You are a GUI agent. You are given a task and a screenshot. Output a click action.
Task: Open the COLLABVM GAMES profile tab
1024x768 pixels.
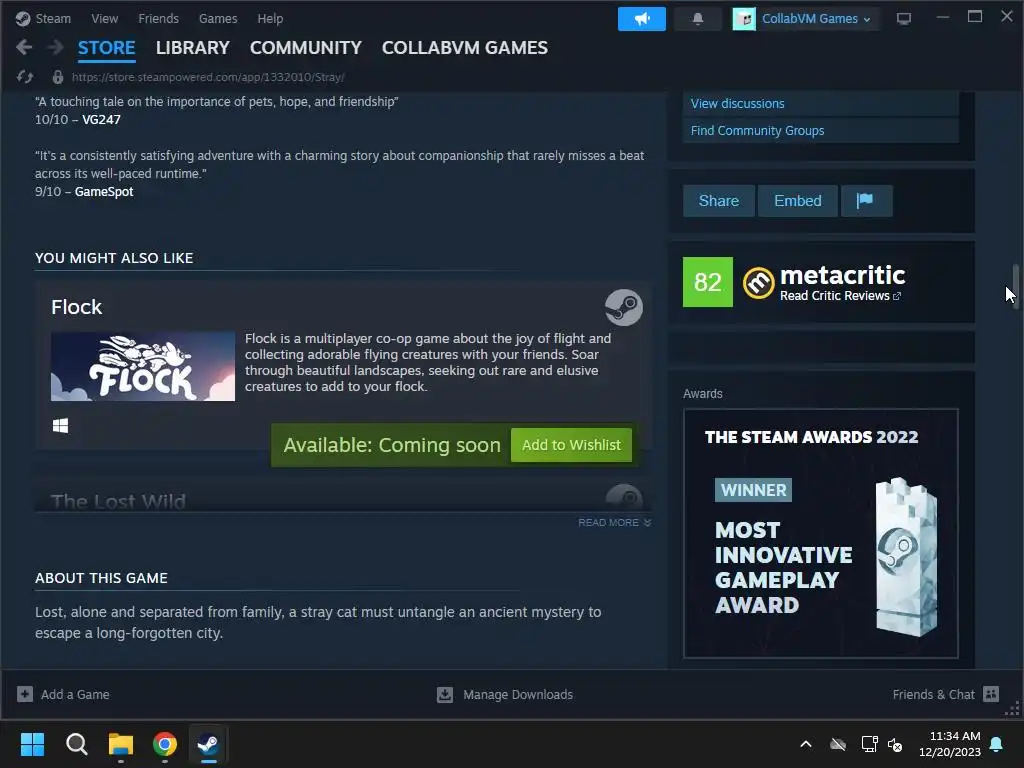pos(464,48)
